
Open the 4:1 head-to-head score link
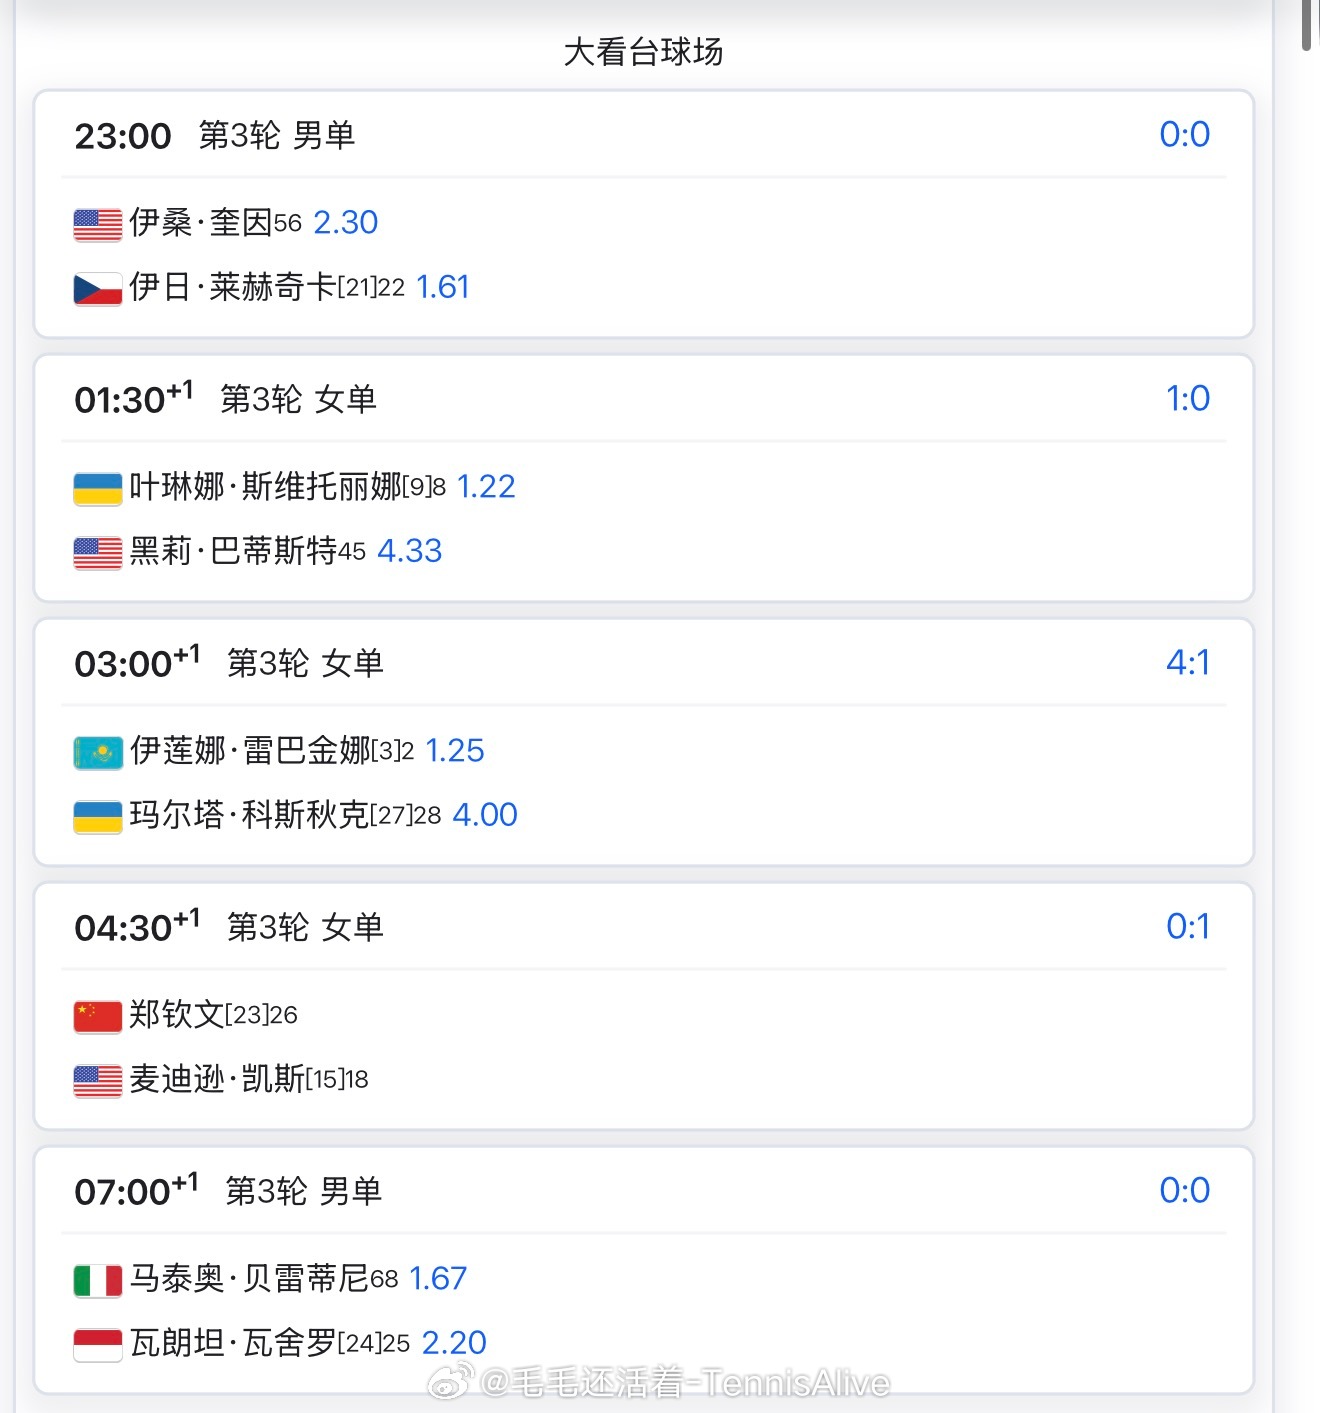(x=1188, y=662)
